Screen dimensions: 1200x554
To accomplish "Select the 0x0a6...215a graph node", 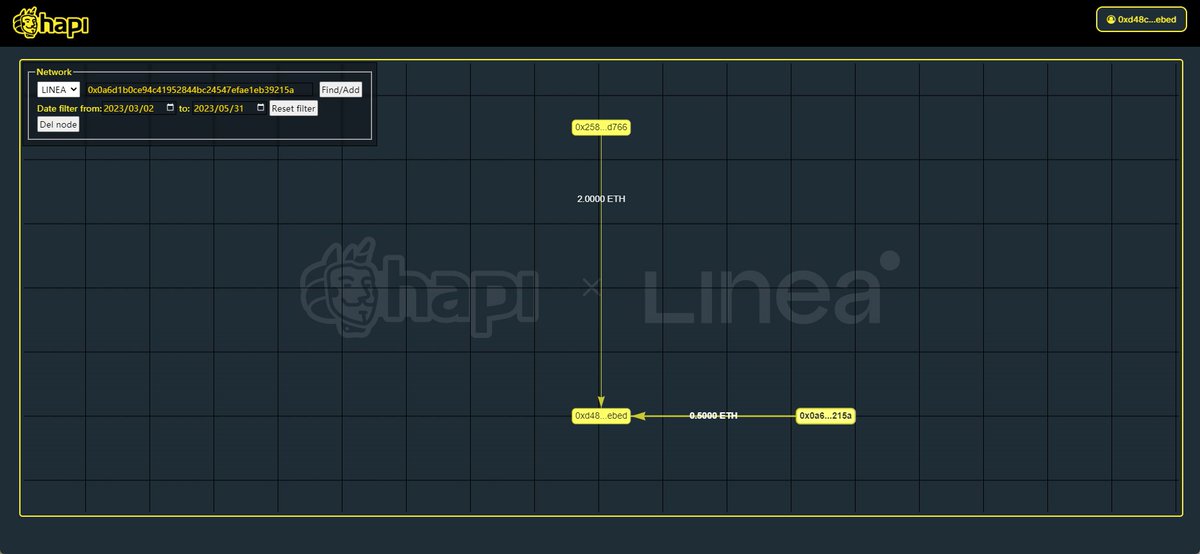I will 826,416.
